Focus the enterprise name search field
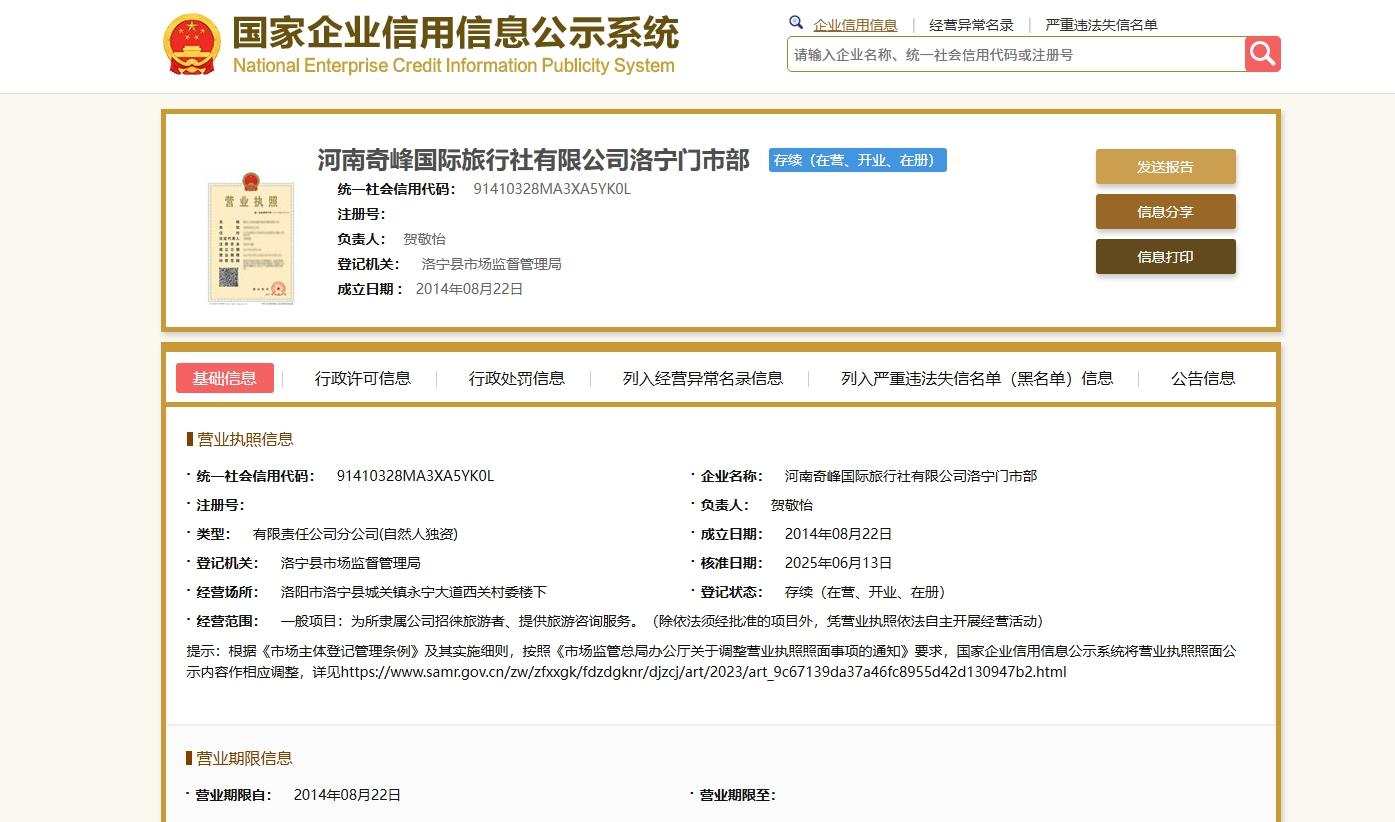 tap(1016, 54)
